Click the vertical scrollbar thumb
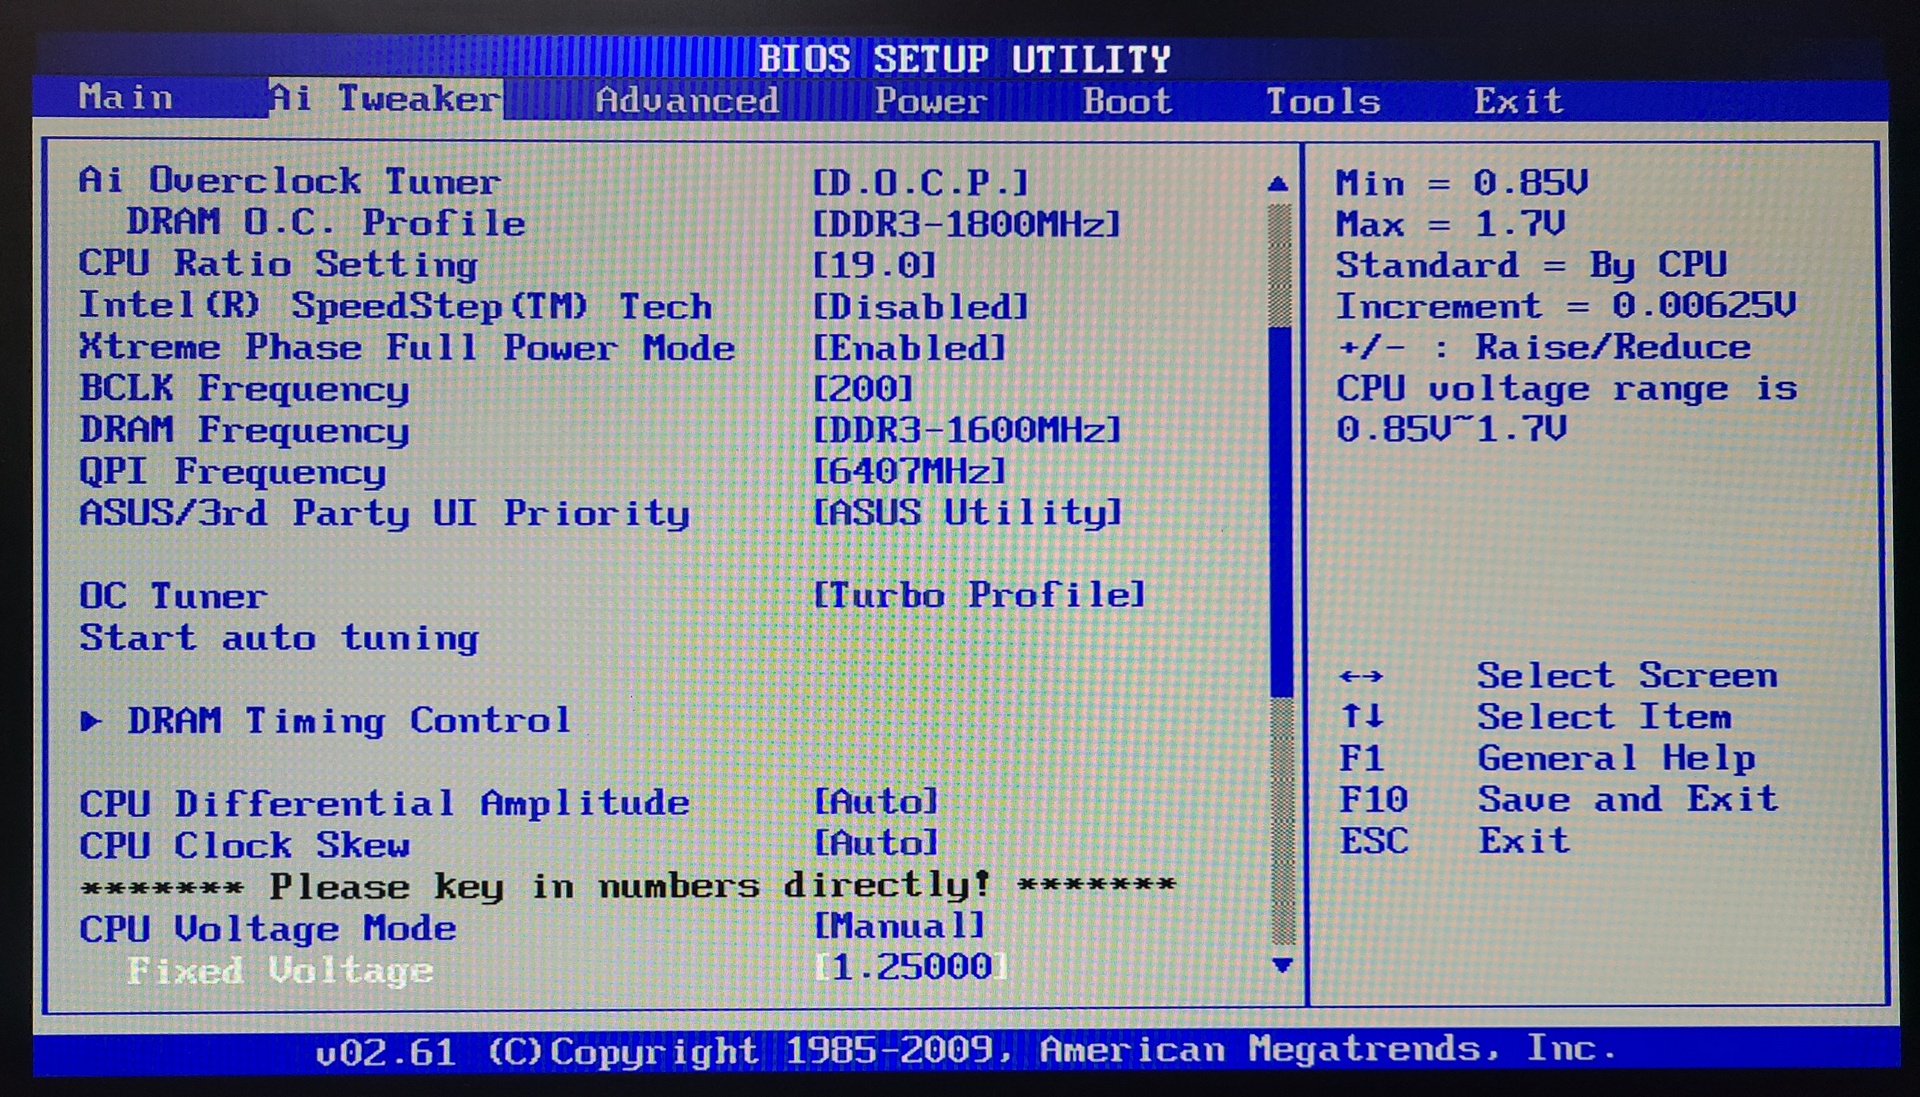1920x1097 pixels. pyautogui.click(x=1281, y=510)
